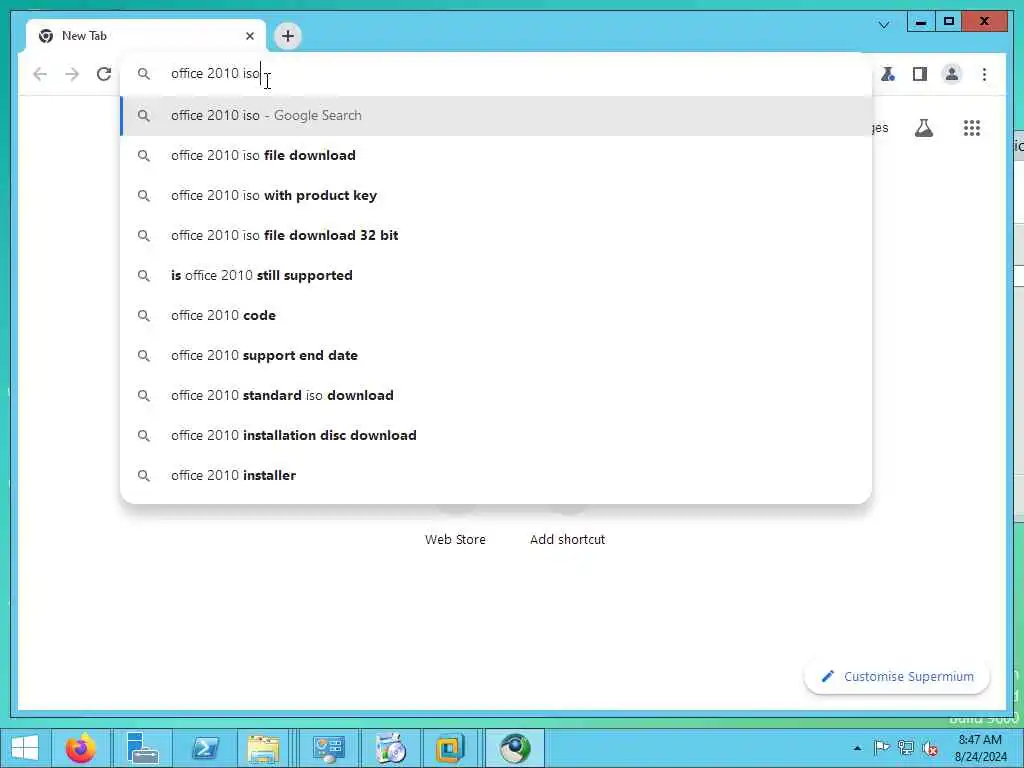Click the muted speaker tray icon
Image resolution: width=1024 pixels, height=768 pixels.
point(931,748)
